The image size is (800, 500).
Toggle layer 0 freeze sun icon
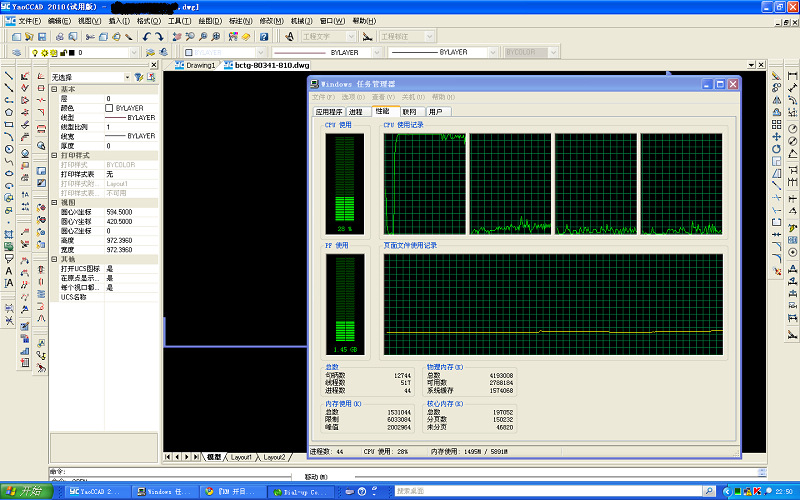[x=44, y=53]
